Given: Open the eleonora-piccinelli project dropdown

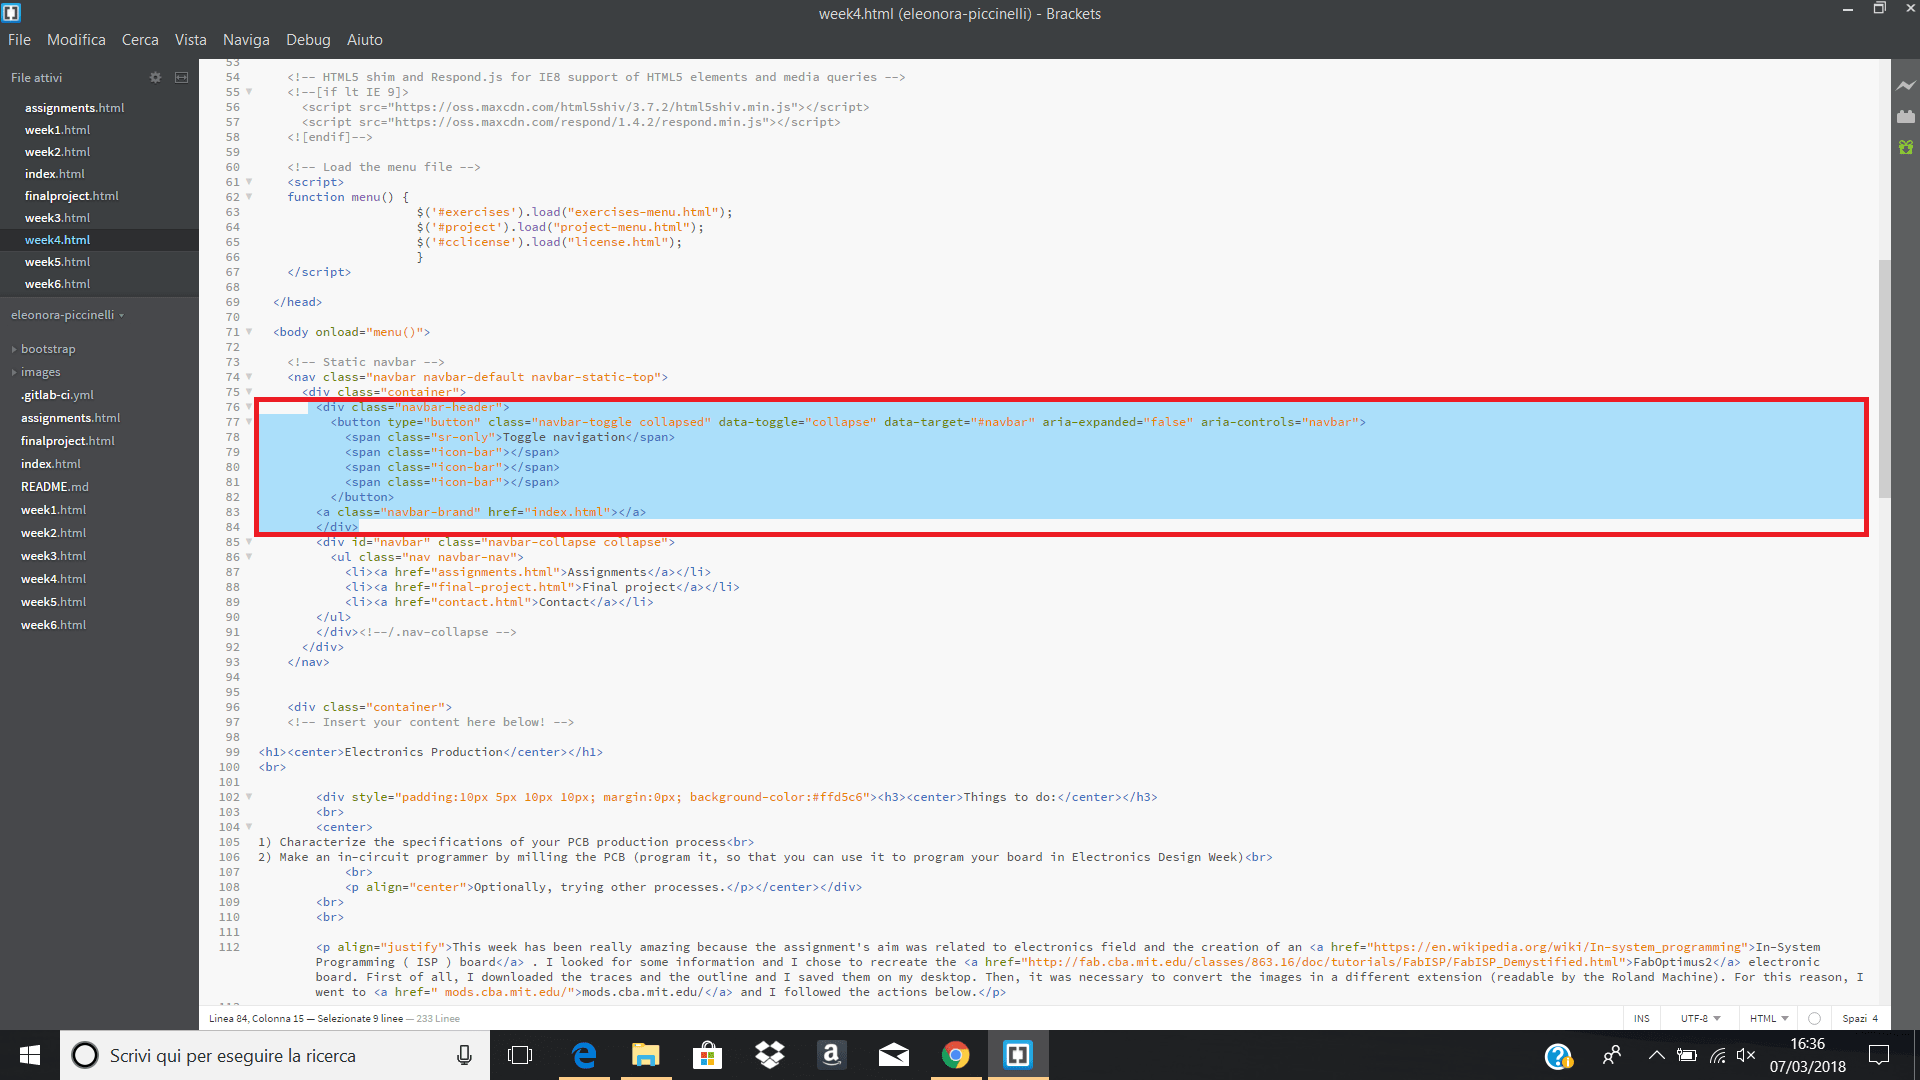Looking at the screenshot, I should click(67, 315).
